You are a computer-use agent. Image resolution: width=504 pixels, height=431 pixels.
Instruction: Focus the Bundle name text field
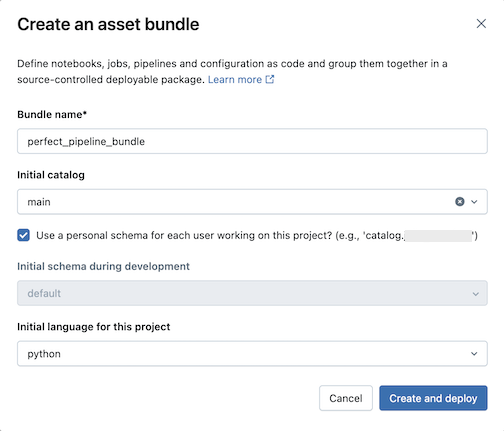click(x=252, y=141)
